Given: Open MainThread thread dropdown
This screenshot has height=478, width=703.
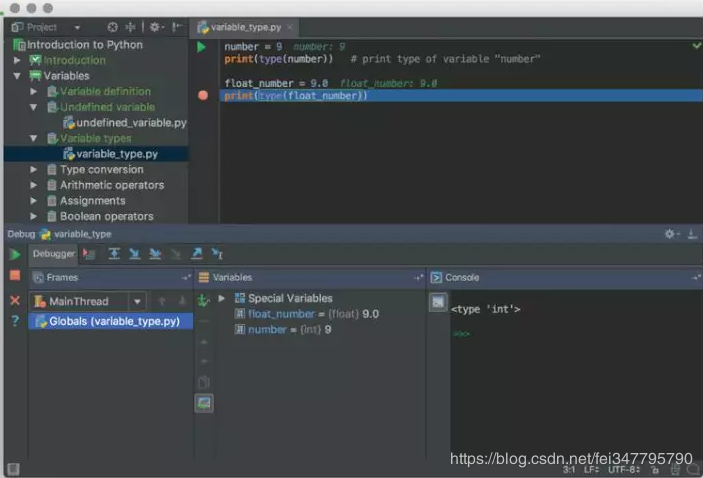Looking at the screenshot, I should [137, 301].
